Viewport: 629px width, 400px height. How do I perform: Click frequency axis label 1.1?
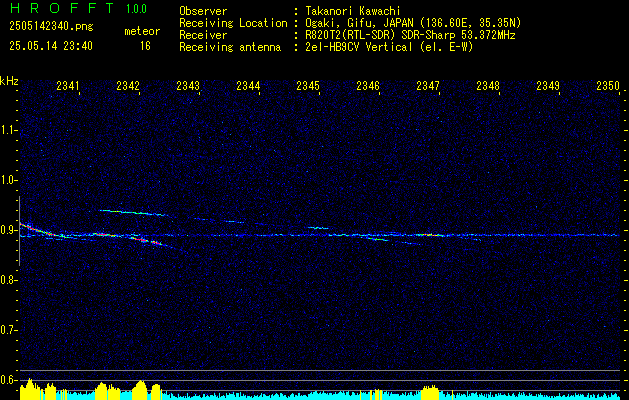[x=8, y=130]
